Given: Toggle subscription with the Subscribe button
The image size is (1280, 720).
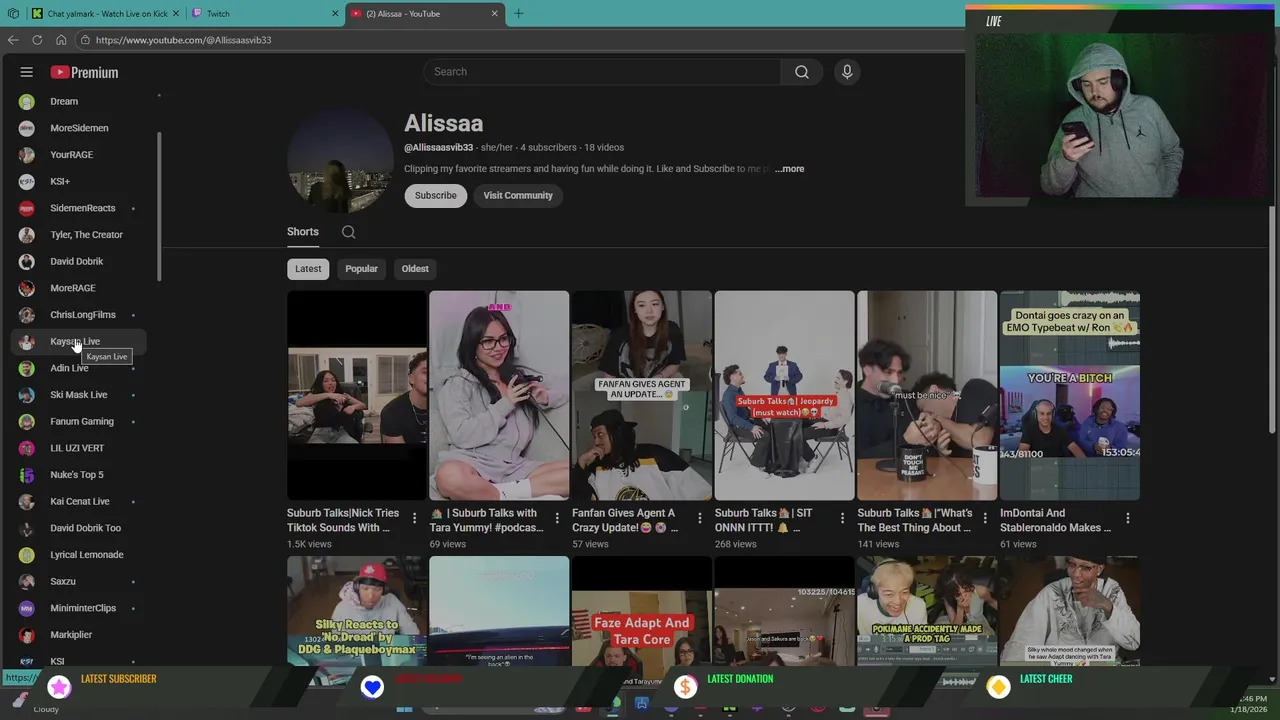Looking at the screenshot, I should [x=436, y=196].
